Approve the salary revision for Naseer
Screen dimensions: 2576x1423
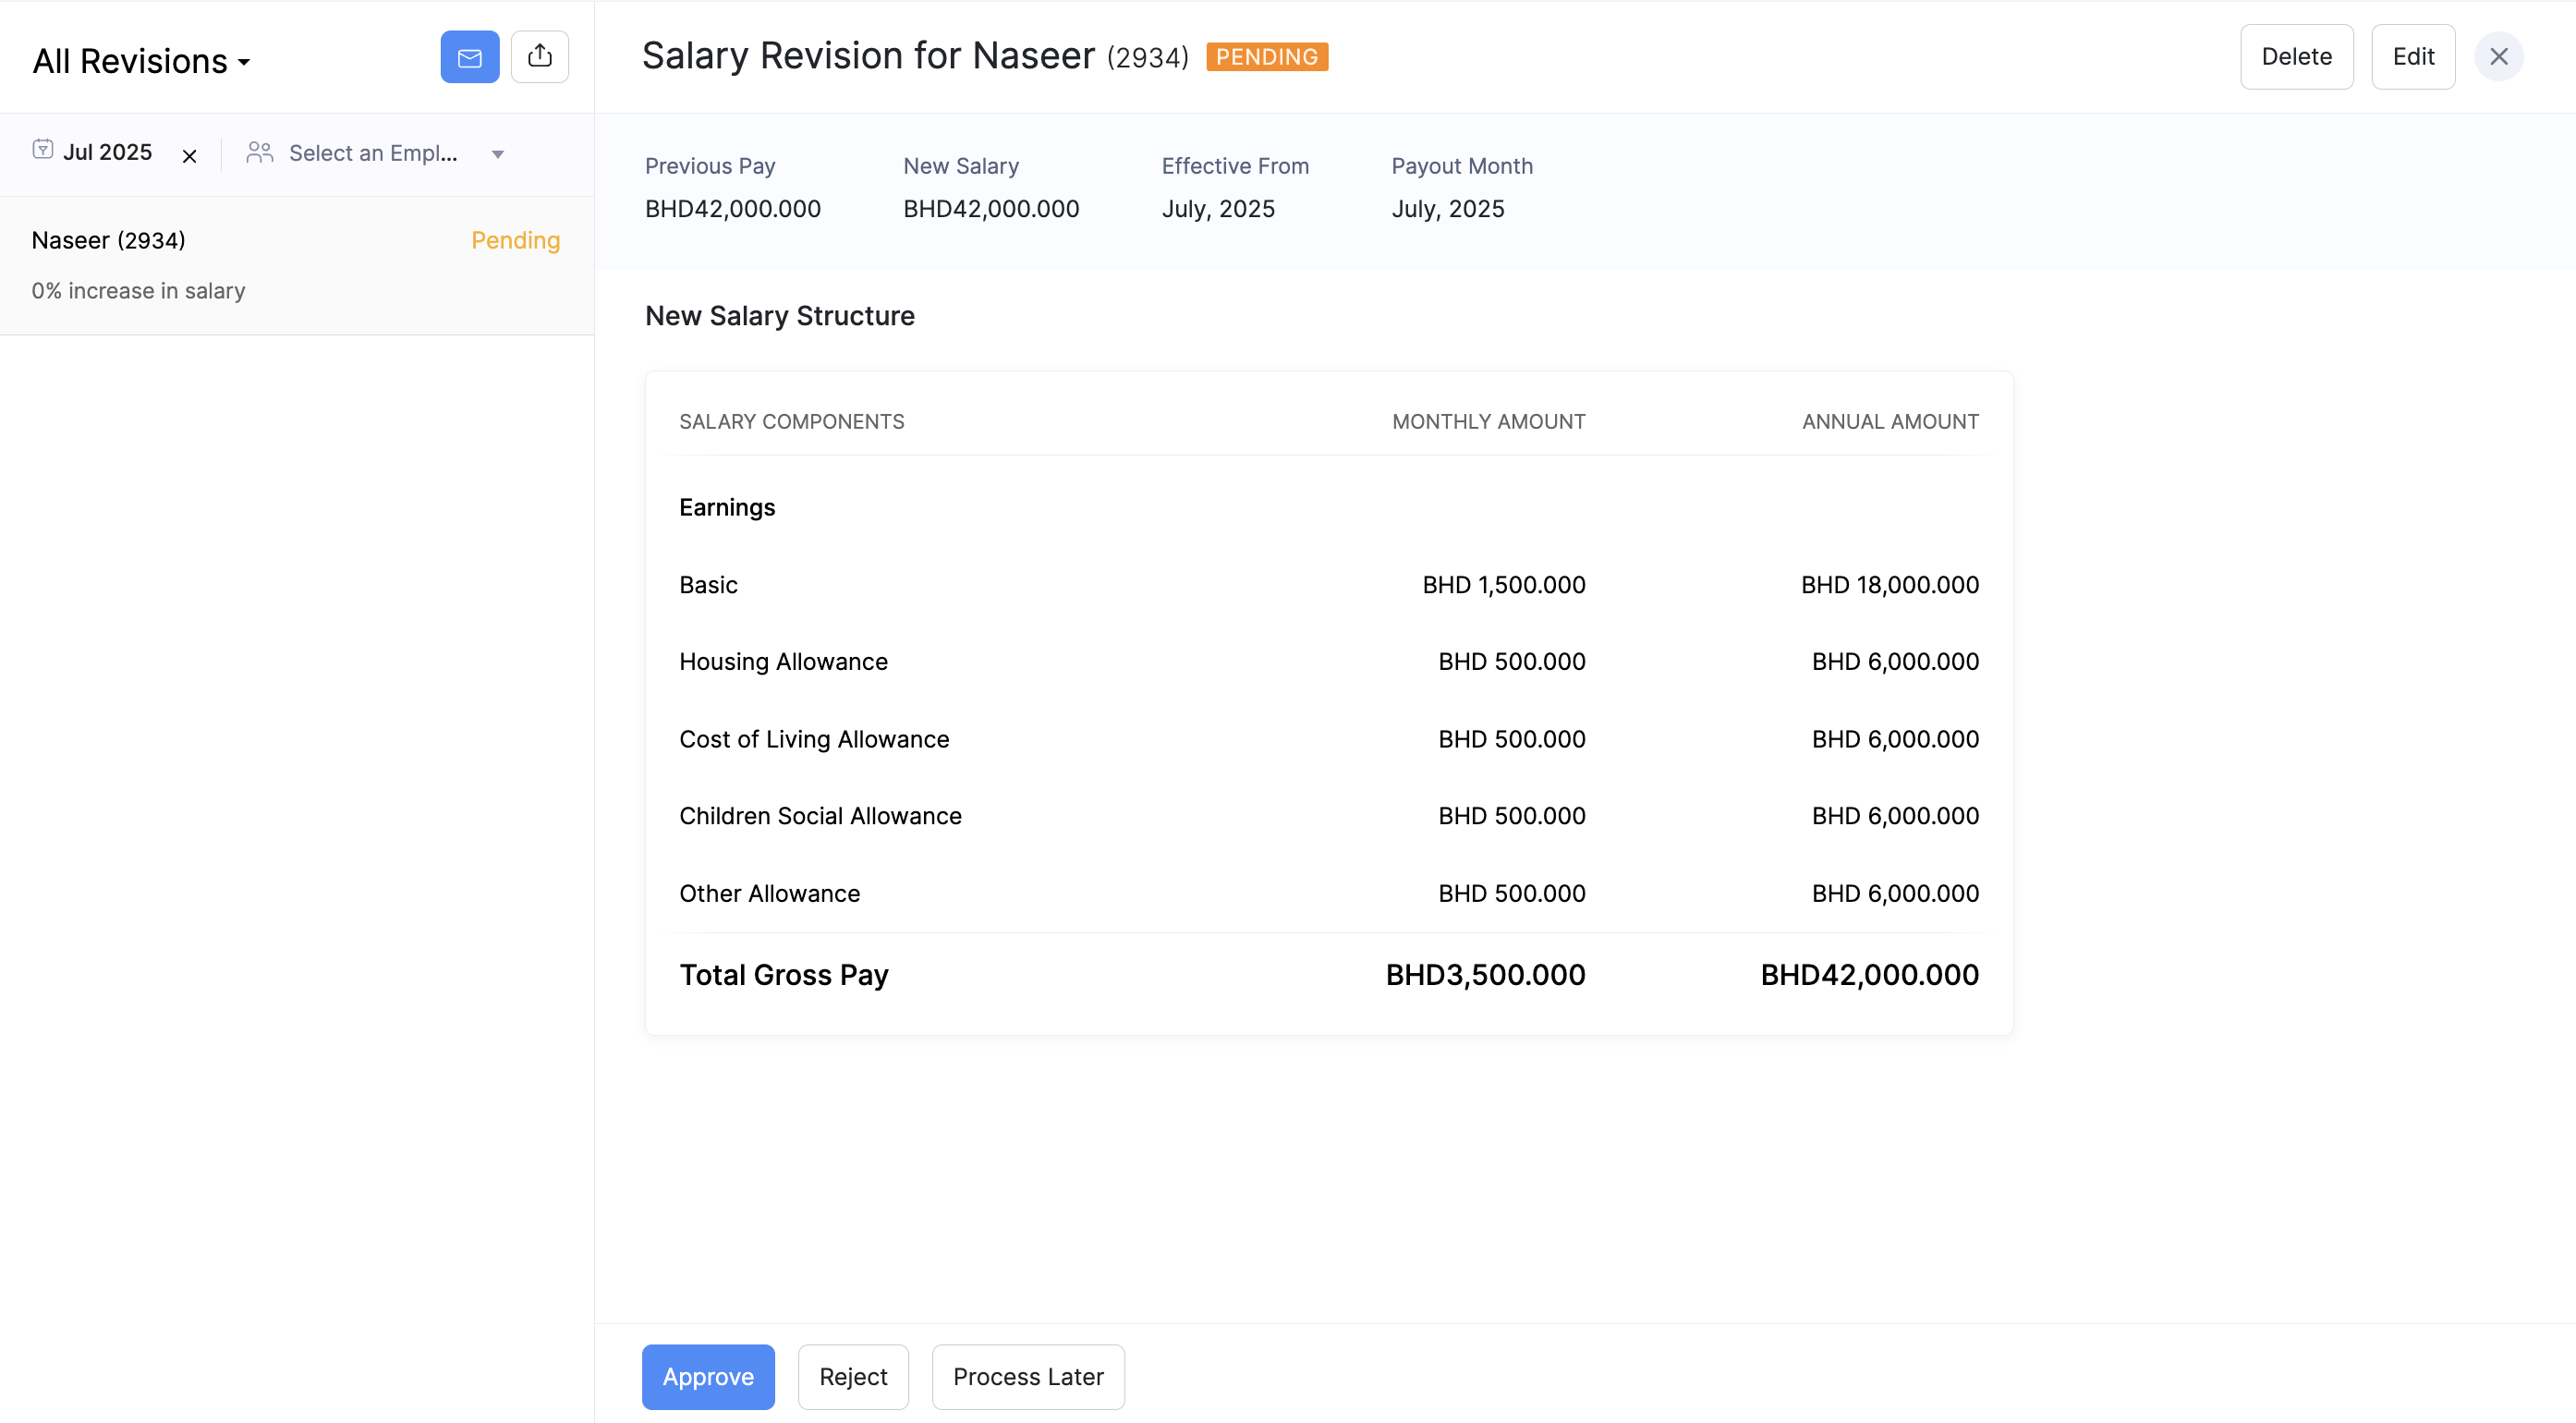tap(707, 1376)
